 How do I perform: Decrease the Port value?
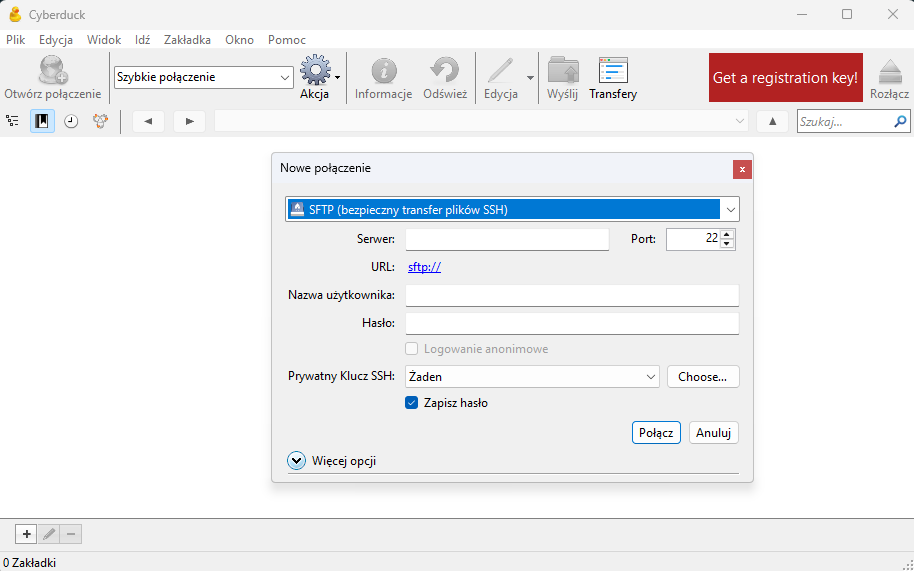pos(727,244)
